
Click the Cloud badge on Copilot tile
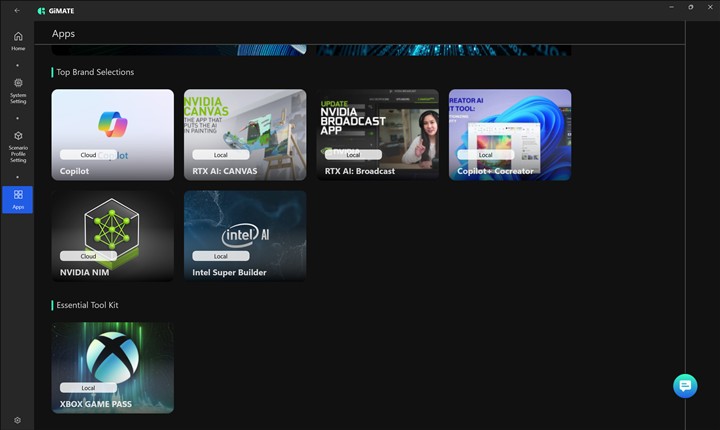tap(88, 155)
